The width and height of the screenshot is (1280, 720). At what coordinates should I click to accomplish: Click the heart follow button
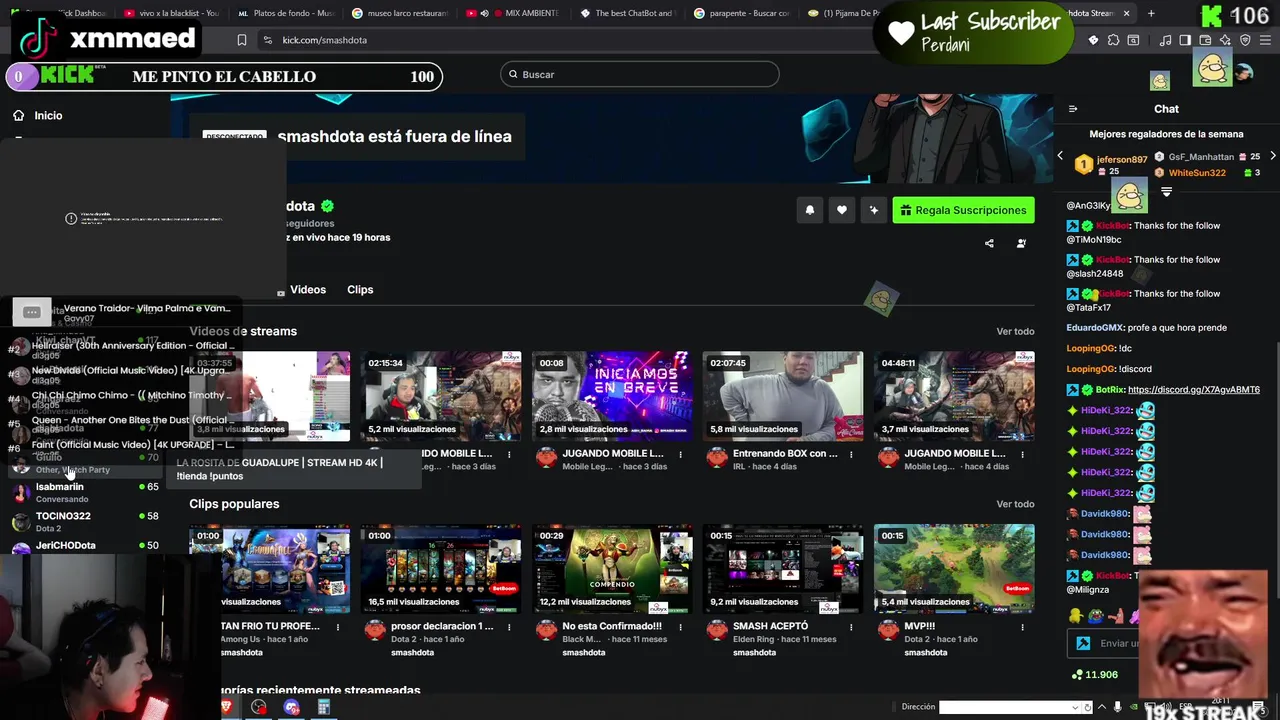click(x=842, y=210)
